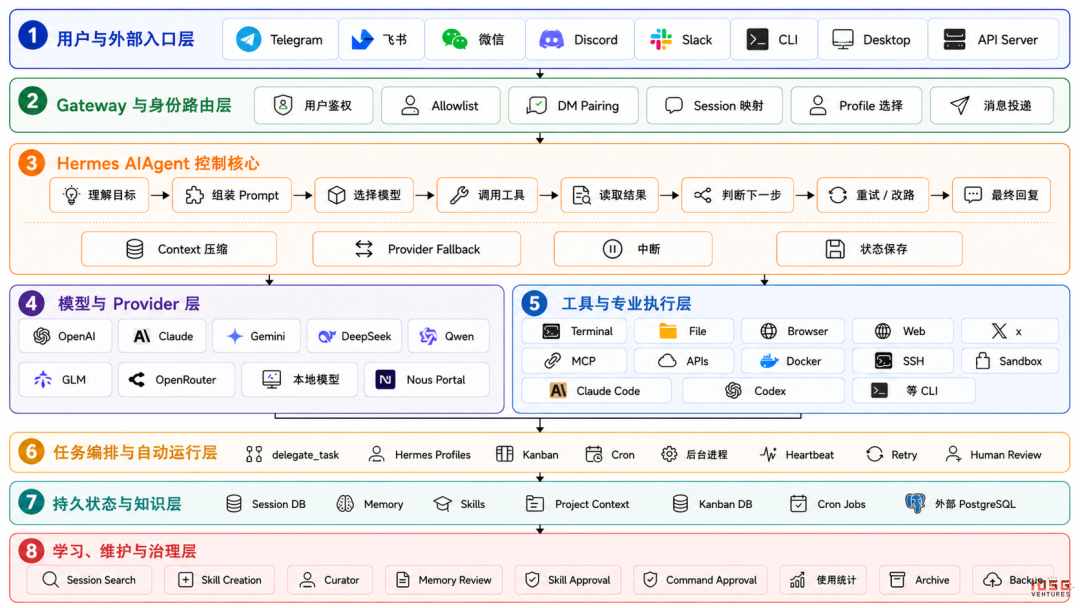Click the Claude Code logo icon
Image resolution: width=1080 pixels, height=608 pixels.
point(558,390)
